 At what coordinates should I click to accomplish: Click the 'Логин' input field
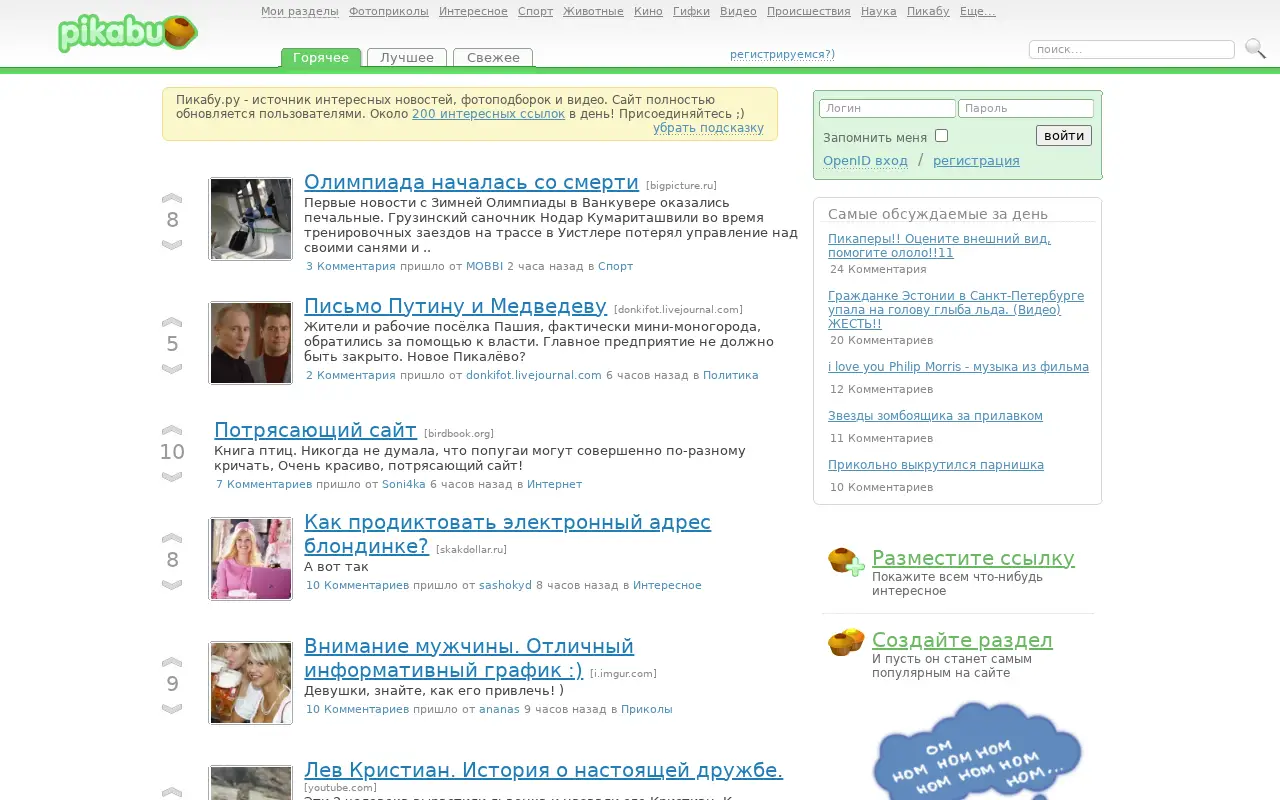point(887,108)
